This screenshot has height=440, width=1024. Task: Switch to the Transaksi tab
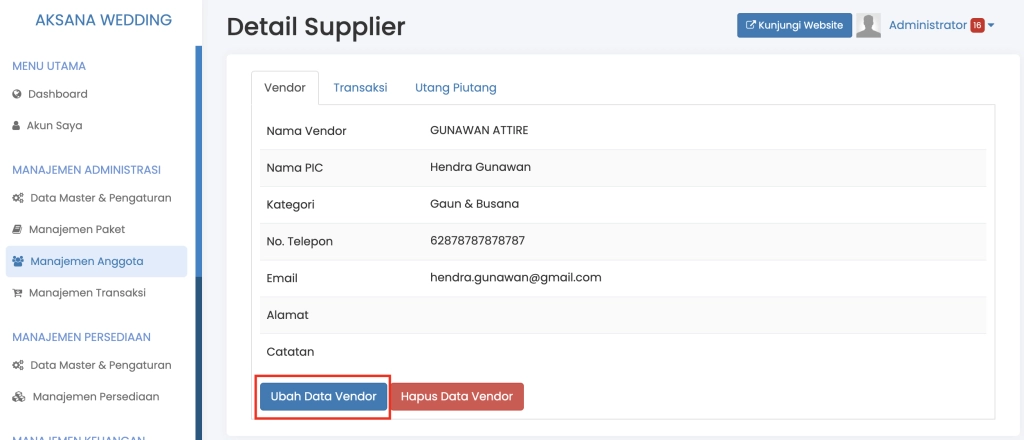pos(360,87)
